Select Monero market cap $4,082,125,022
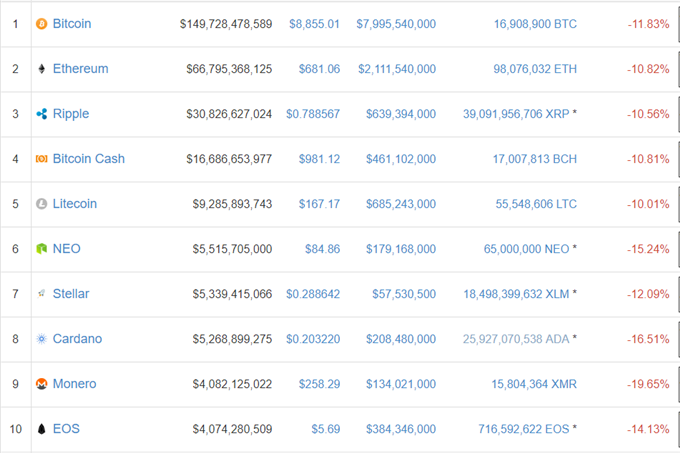The height and width of the screenshot is (453, 680). click(232, 385)
